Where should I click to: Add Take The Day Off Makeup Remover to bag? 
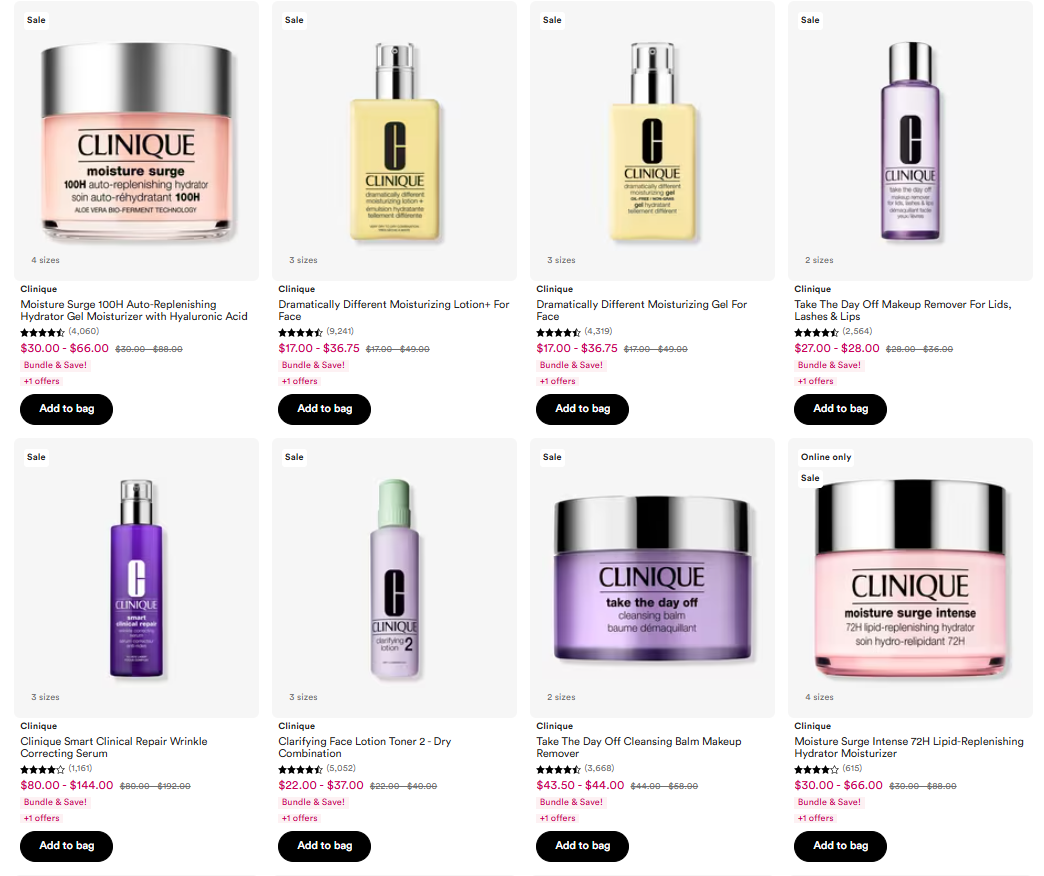click(x=840, y=409)
